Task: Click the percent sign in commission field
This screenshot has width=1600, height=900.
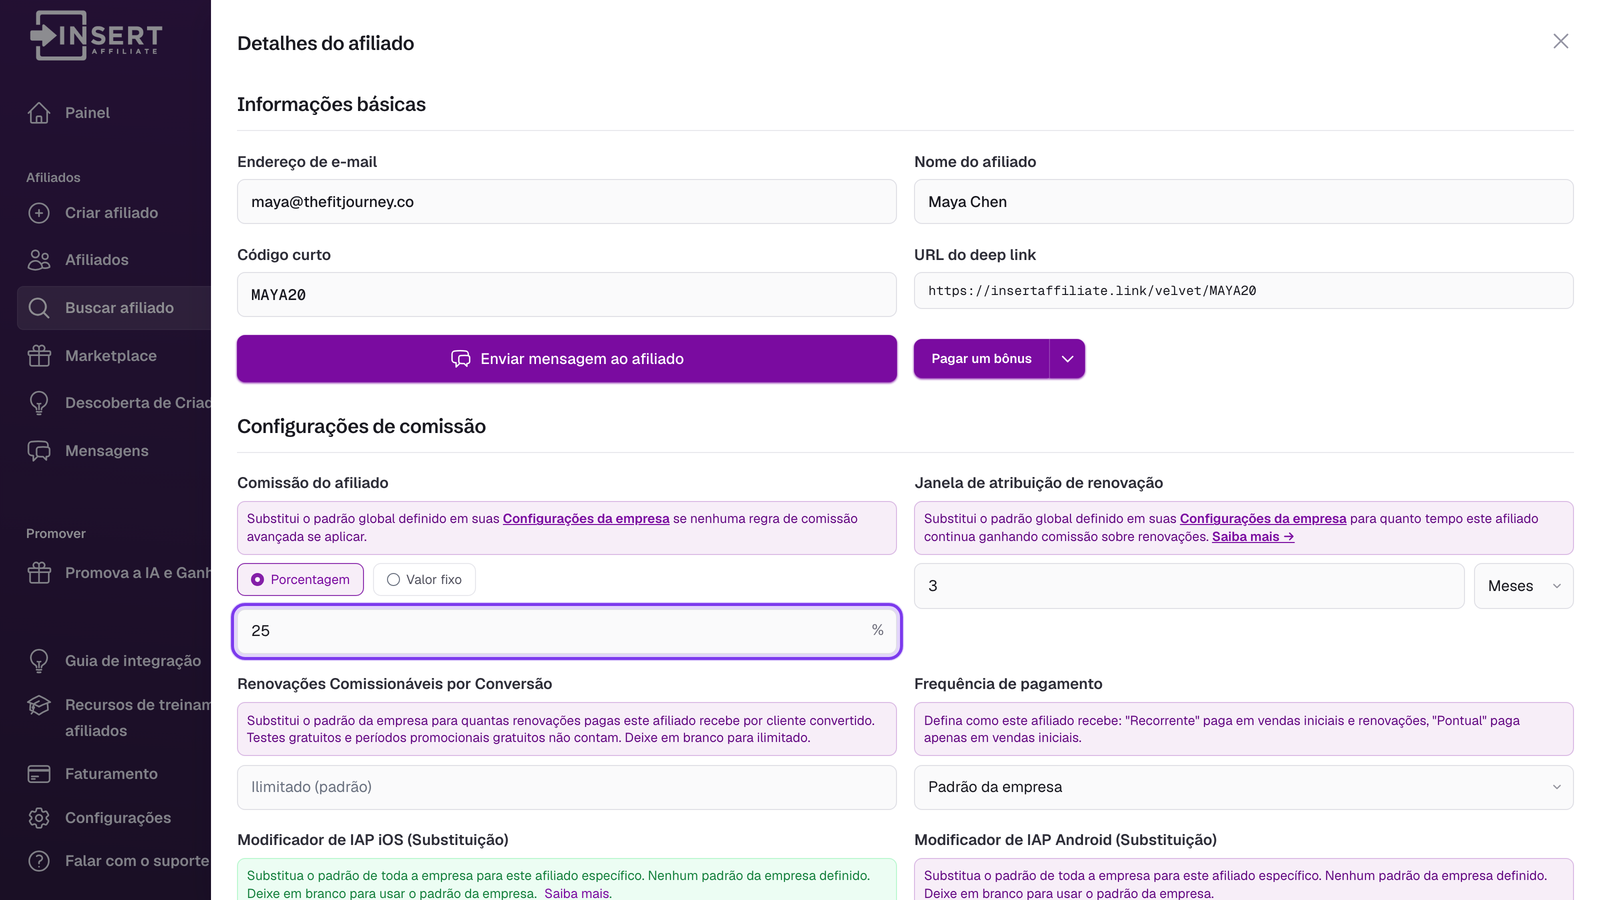Action: (x=877, y=630)
